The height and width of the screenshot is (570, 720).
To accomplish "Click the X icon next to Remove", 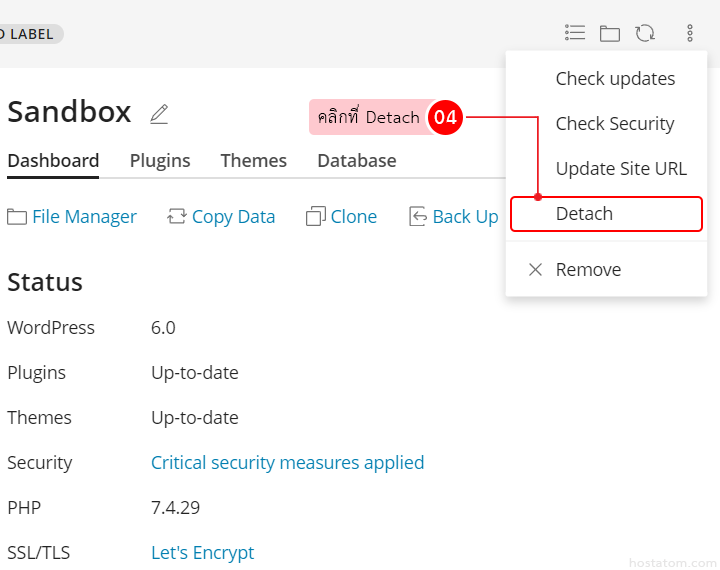I will coord(535,270).
